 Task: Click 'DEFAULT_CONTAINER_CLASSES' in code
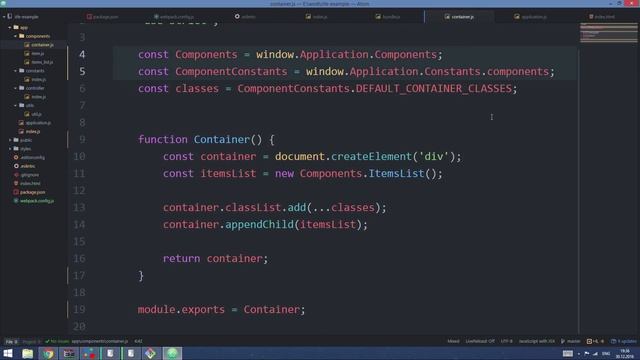pyautogui.click(x=433, y=89)
